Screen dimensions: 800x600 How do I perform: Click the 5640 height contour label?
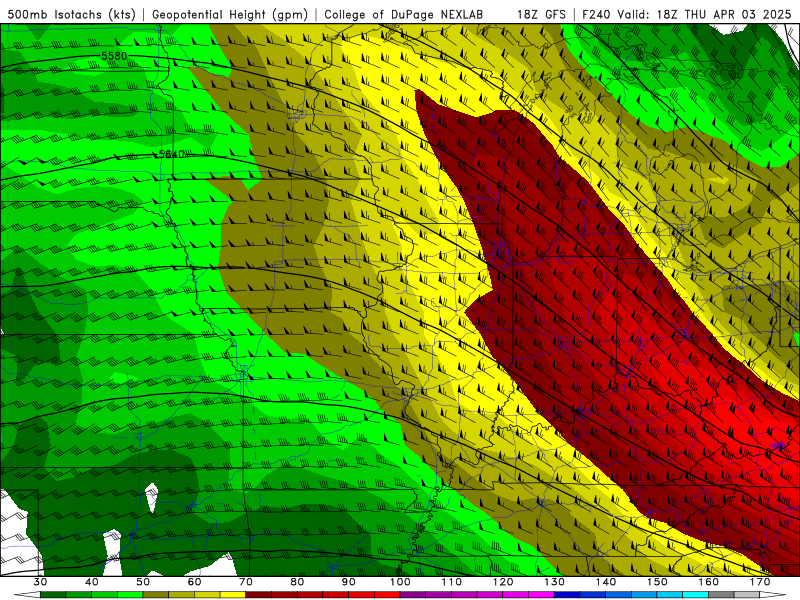[x=171, y=154]
